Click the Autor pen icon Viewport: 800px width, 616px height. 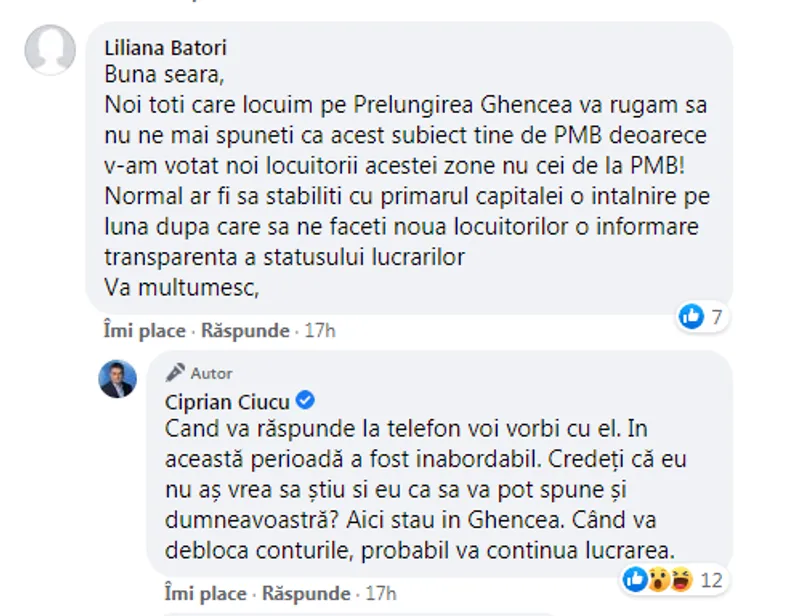[x=175, y=373]
